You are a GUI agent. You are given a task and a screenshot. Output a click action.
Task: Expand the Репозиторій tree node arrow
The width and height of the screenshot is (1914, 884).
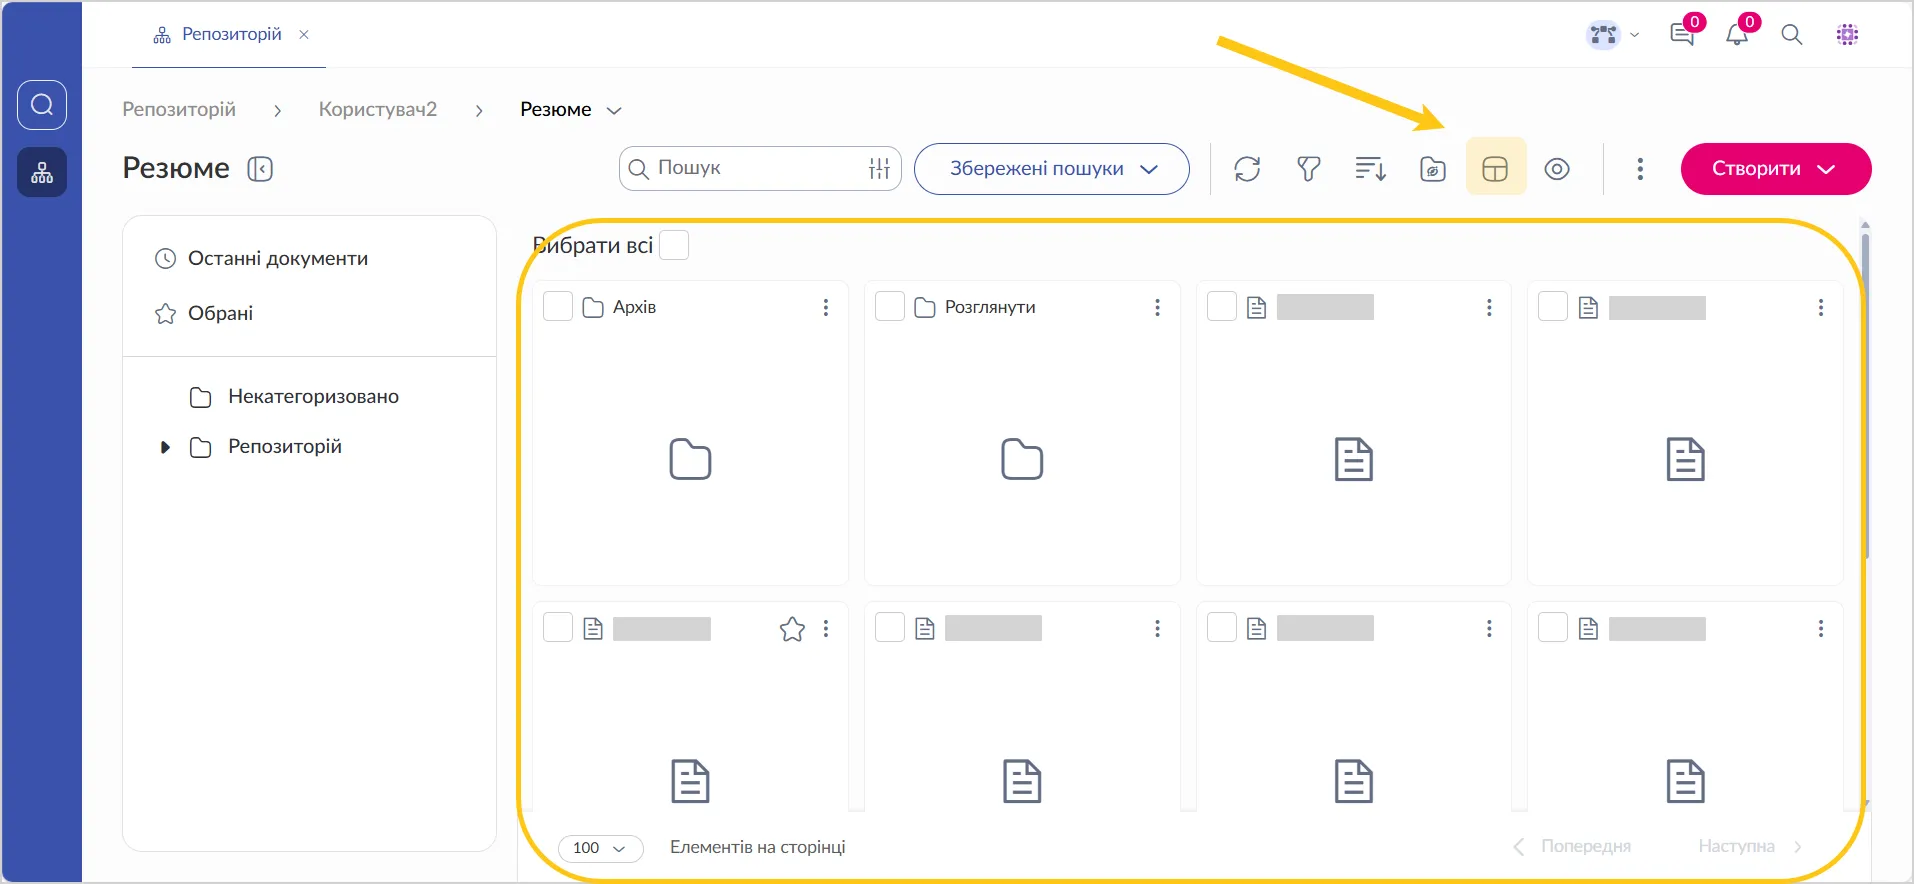tap(165, 447)
